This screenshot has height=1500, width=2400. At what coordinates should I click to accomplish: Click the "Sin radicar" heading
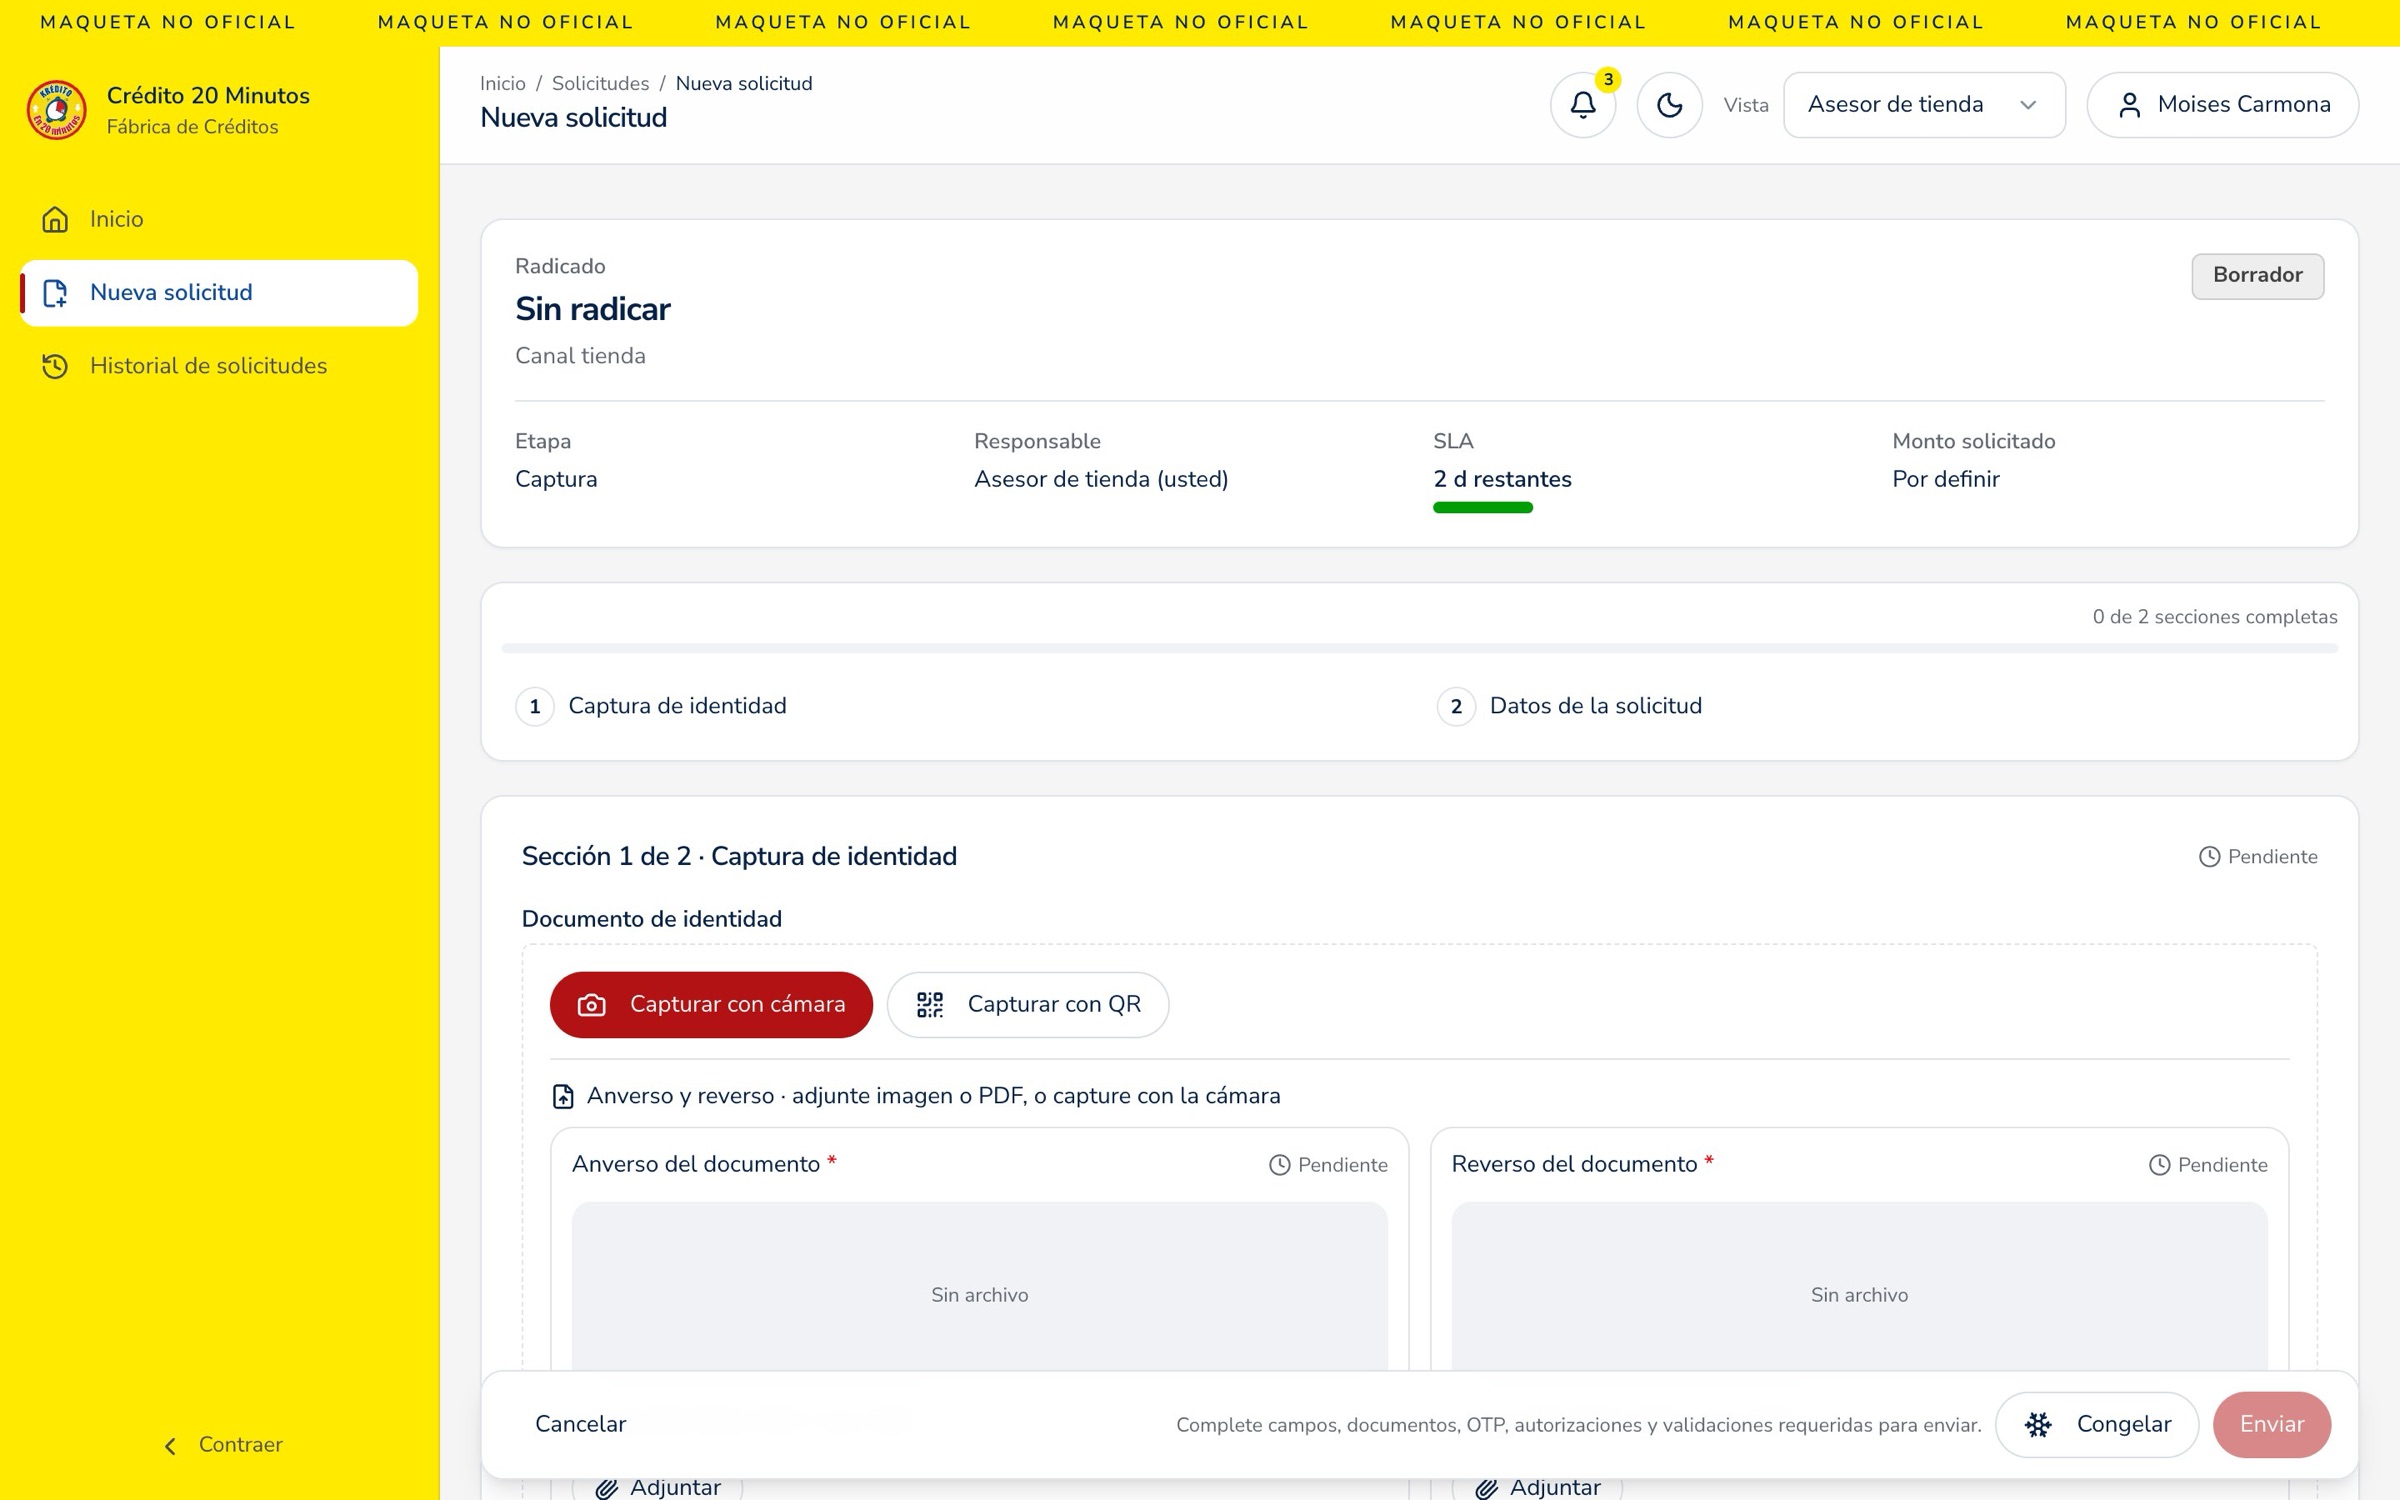pos(592,310)
